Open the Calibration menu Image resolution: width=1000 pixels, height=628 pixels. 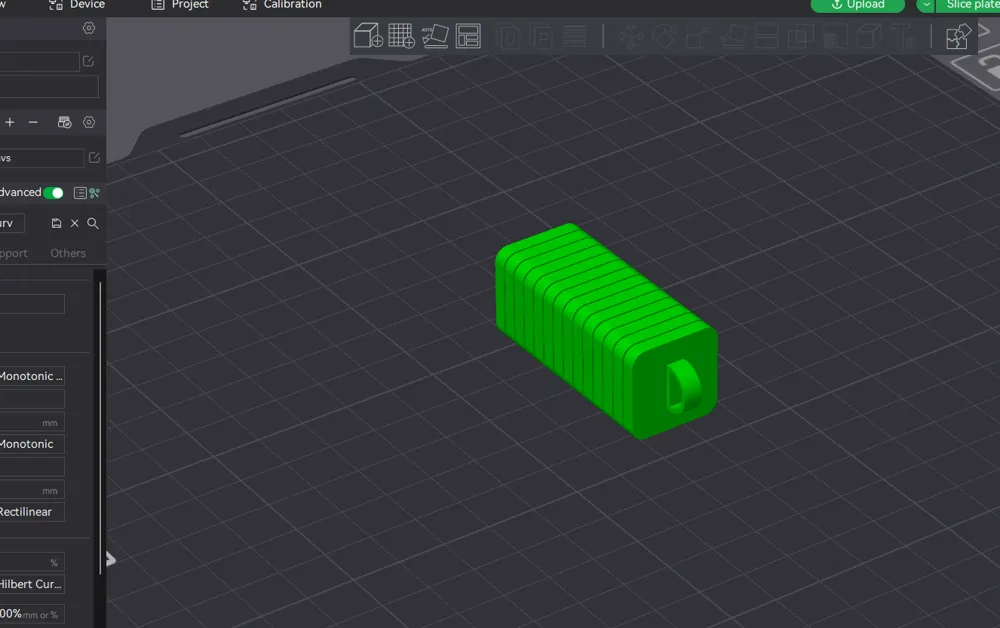[x=282, y=5]
